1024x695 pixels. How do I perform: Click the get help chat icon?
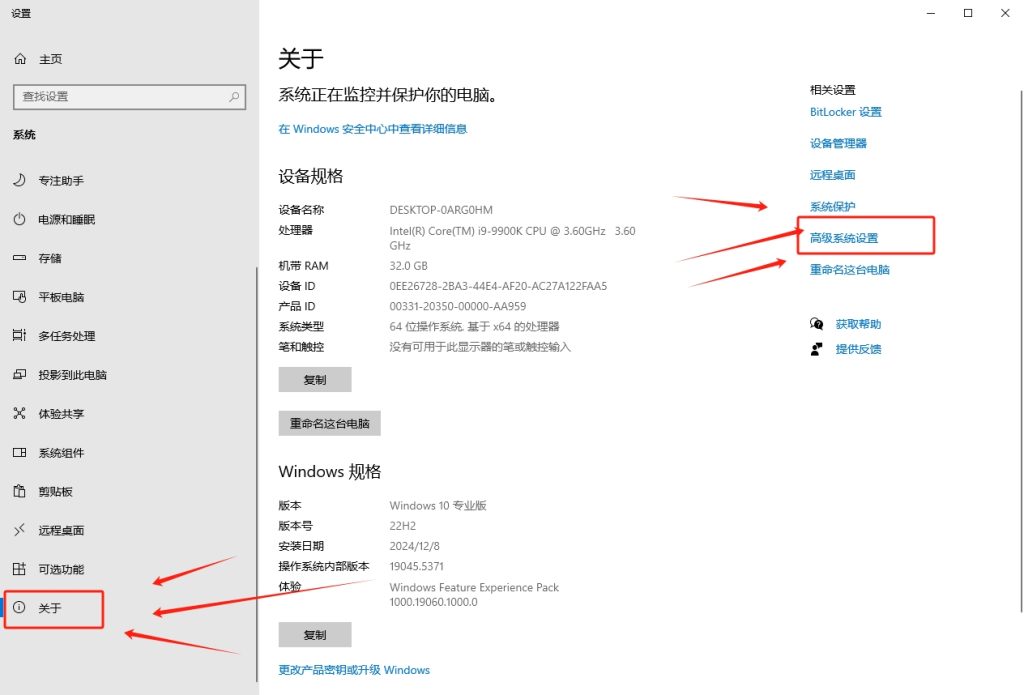pos(816,324)
